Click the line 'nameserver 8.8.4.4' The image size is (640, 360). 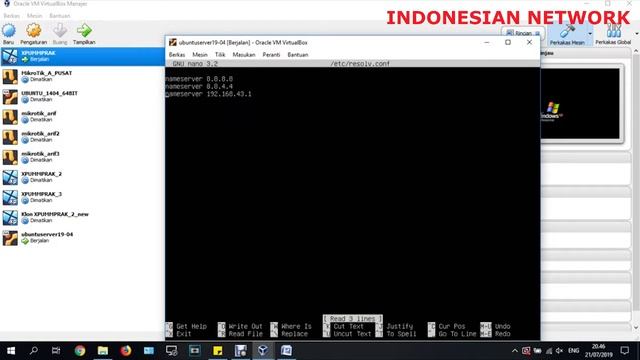pos(199,87)
